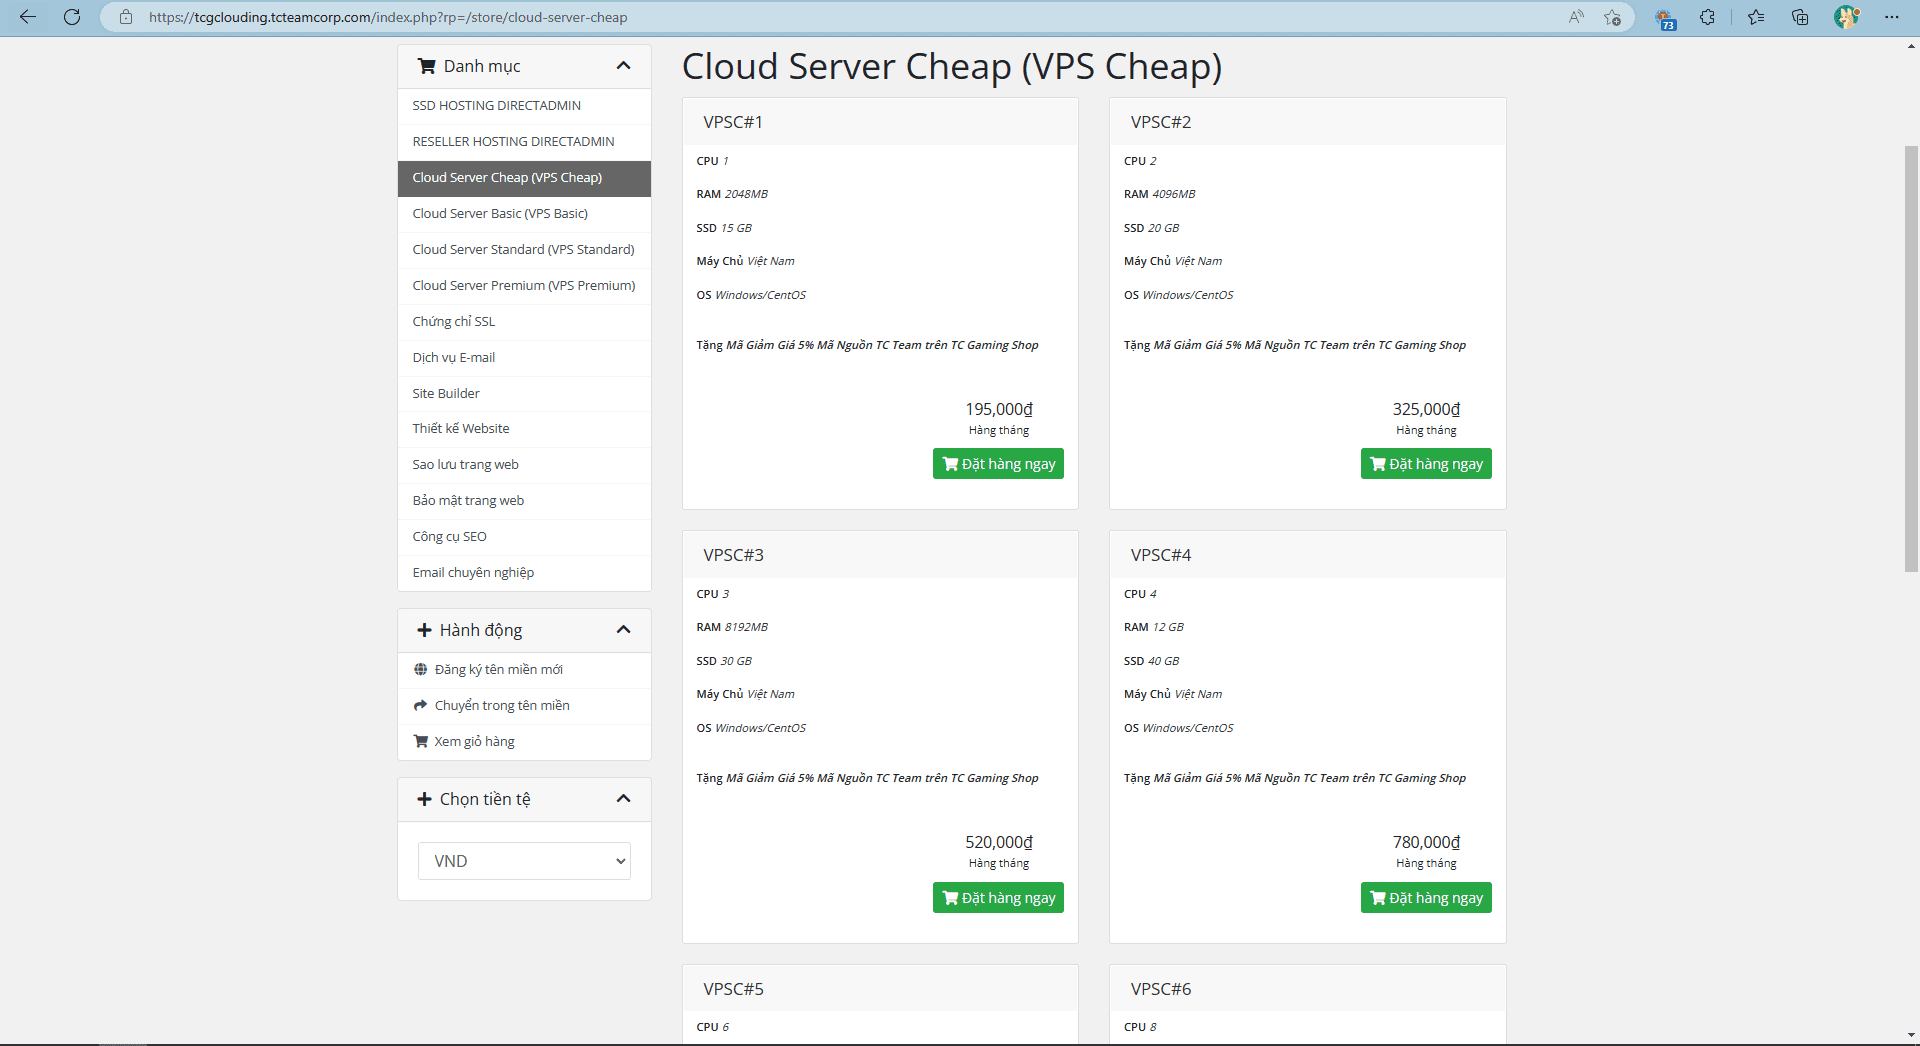This screenshot has height=1046, width=1920.
Task: Open the Favorites list icon
Action: point(1756,17)
